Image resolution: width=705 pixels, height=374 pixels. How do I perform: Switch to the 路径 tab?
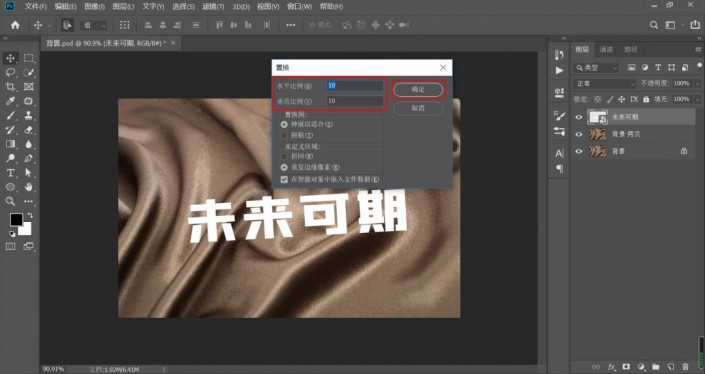(x=631, y=49)
